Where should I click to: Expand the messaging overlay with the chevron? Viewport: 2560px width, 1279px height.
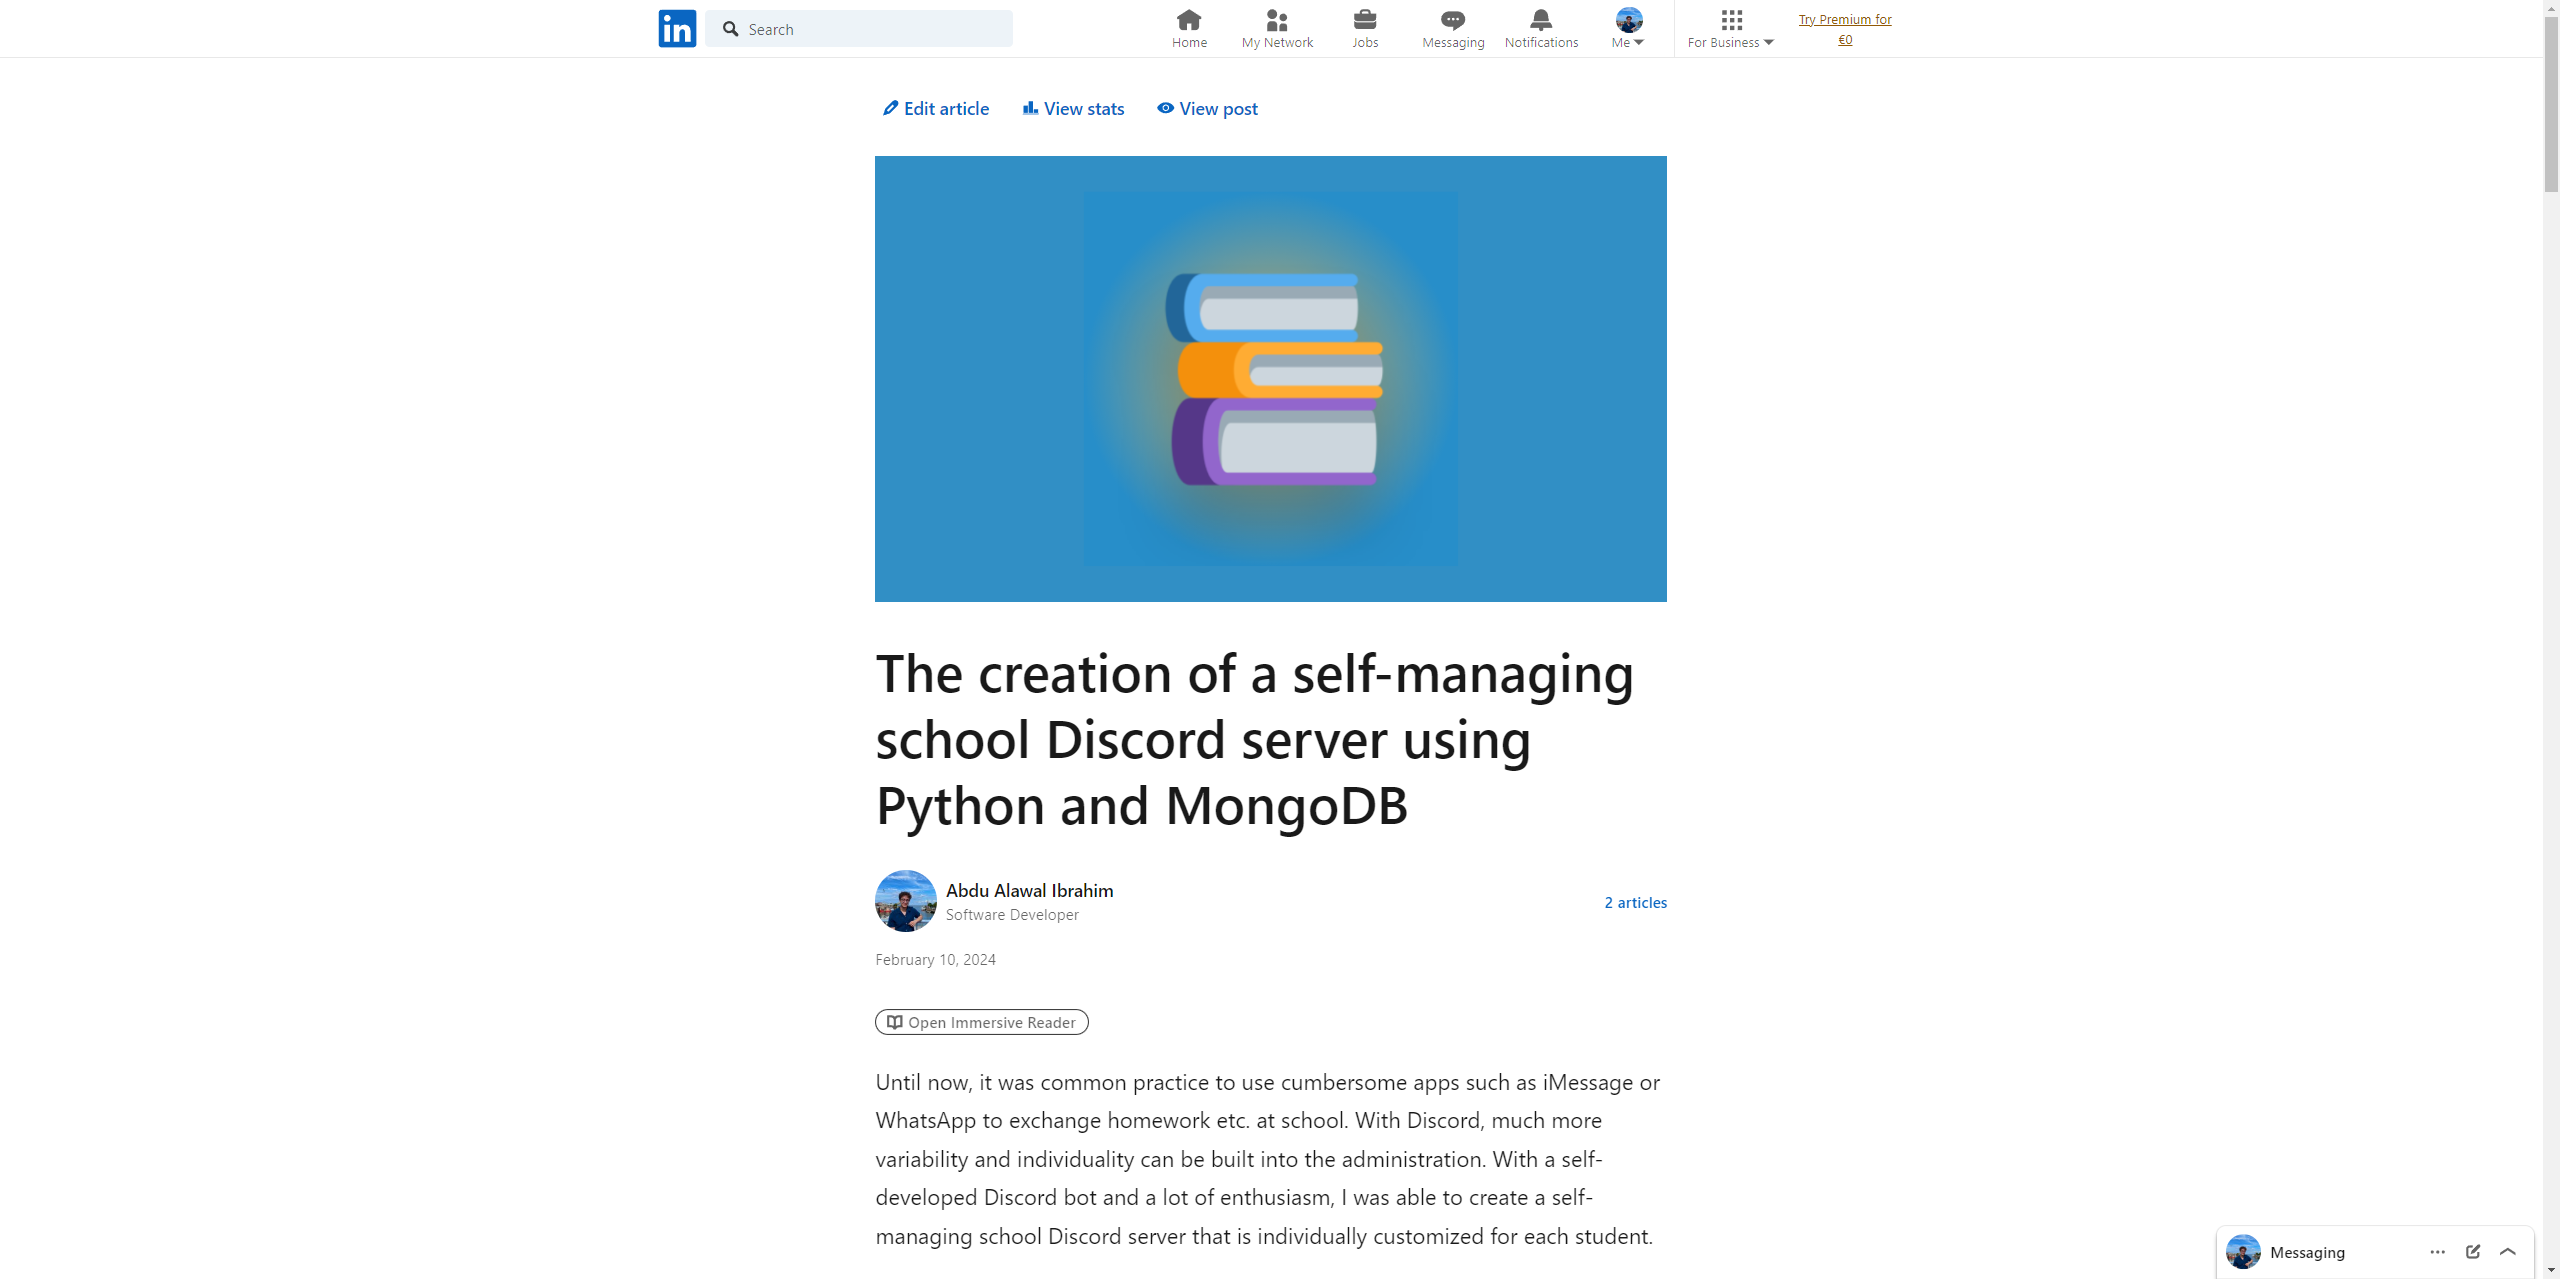2508,1252
